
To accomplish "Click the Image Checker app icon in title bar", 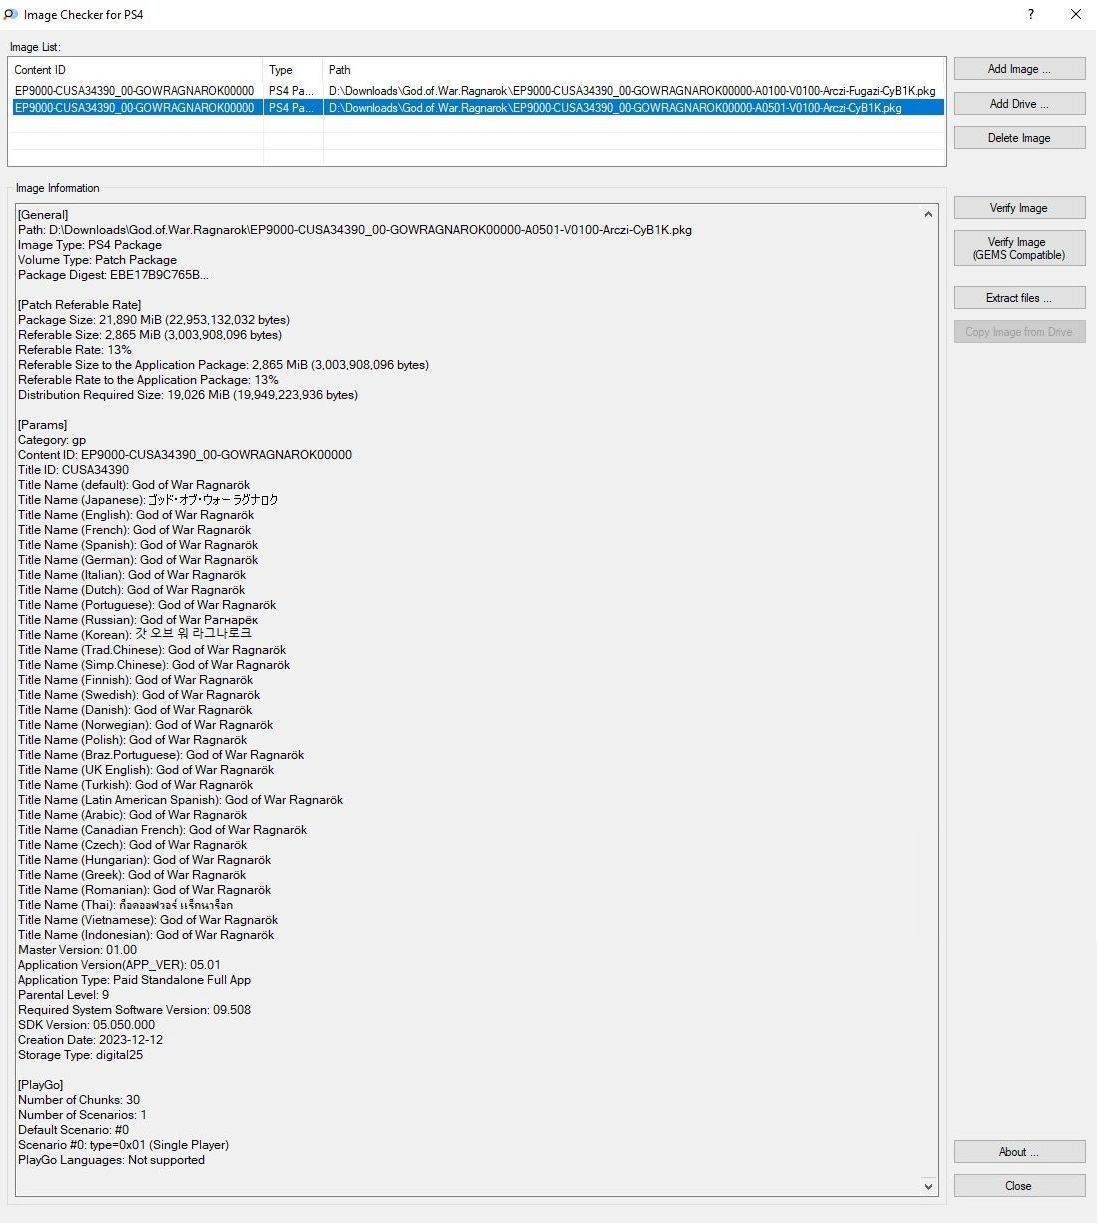I will (x=11, y=14).
